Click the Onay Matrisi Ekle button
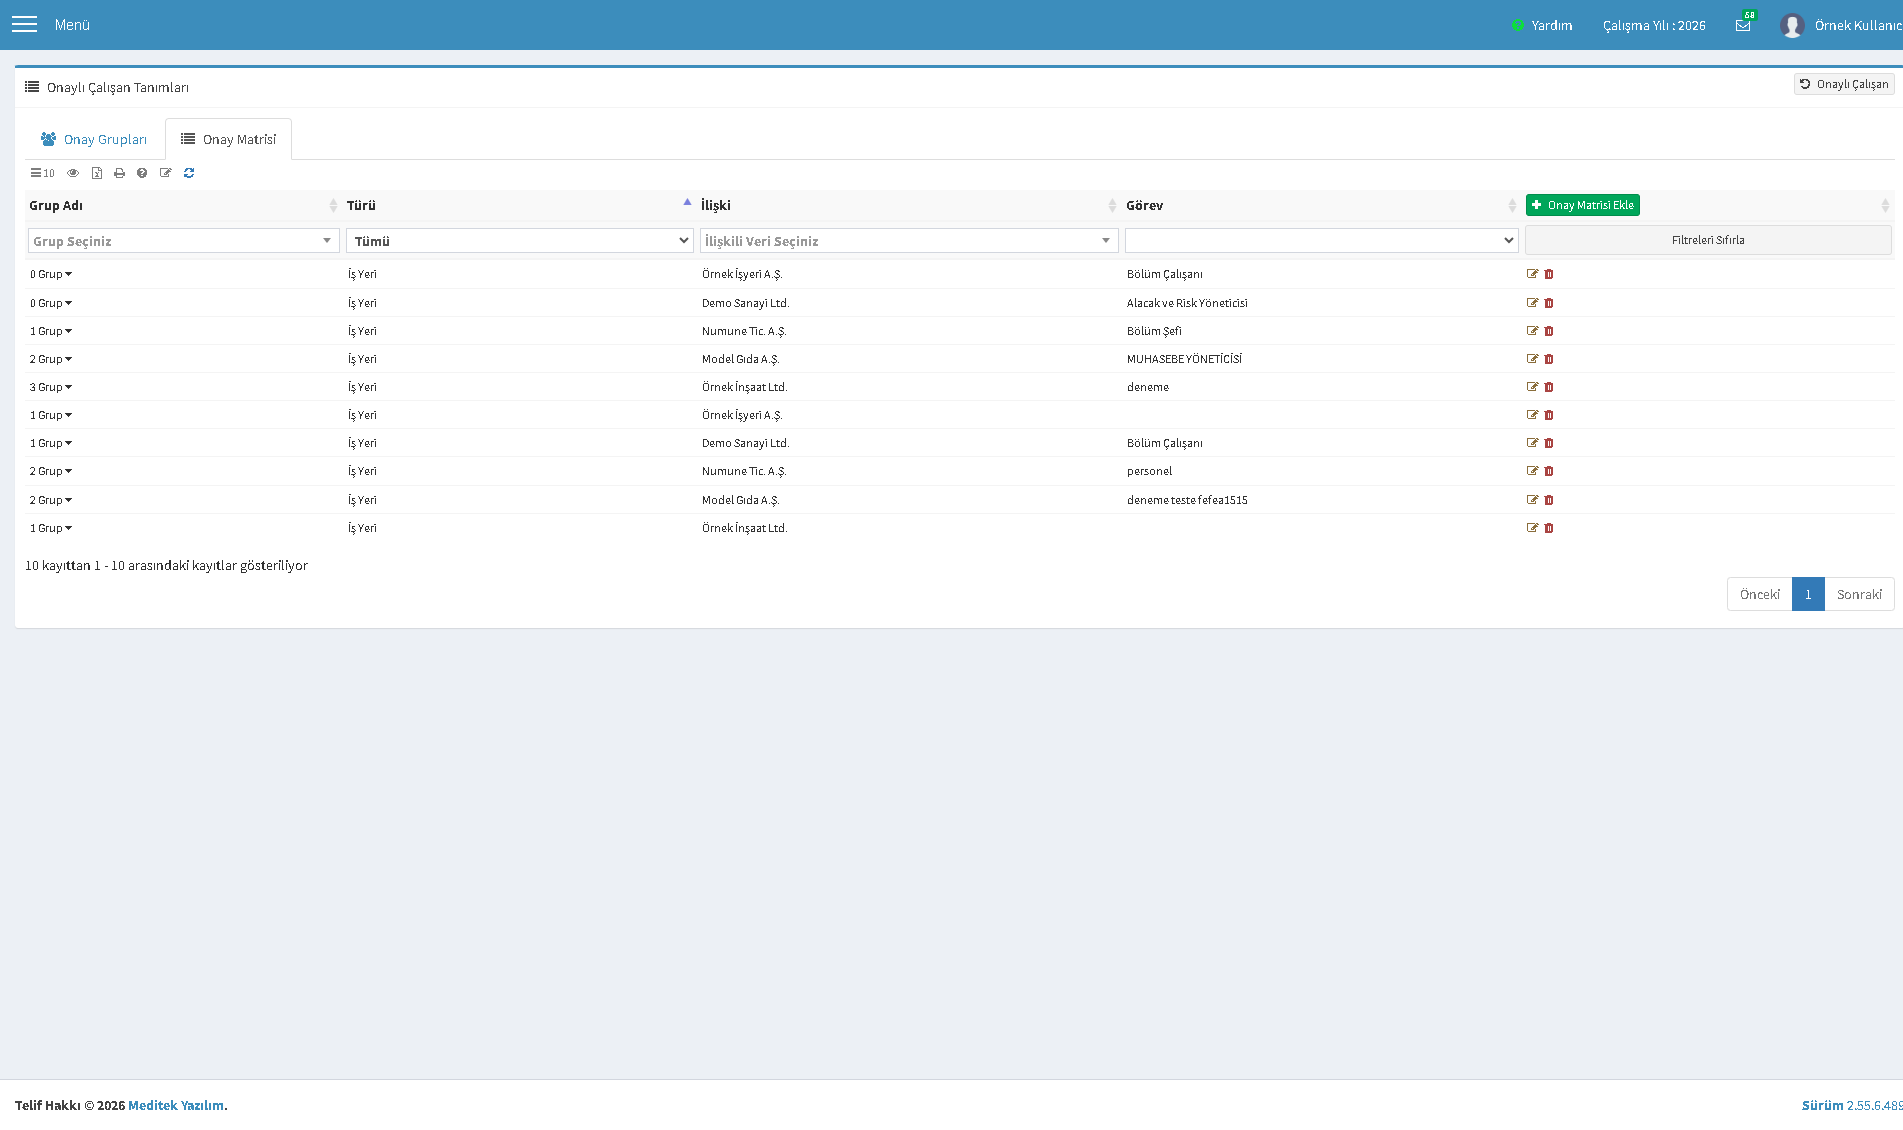The image size is (1903, 1130). [x=1582, y=205]
